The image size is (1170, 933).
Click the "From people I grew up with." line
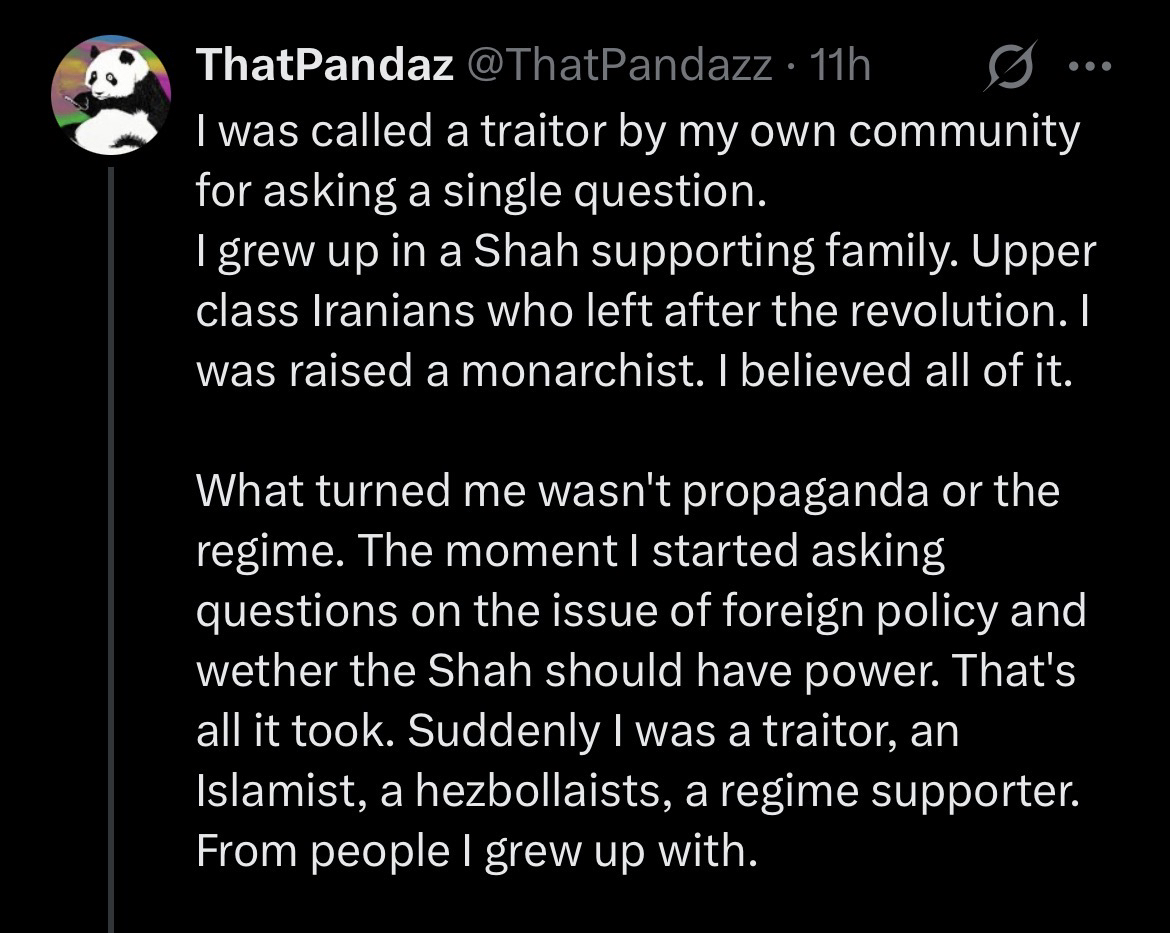471,851
